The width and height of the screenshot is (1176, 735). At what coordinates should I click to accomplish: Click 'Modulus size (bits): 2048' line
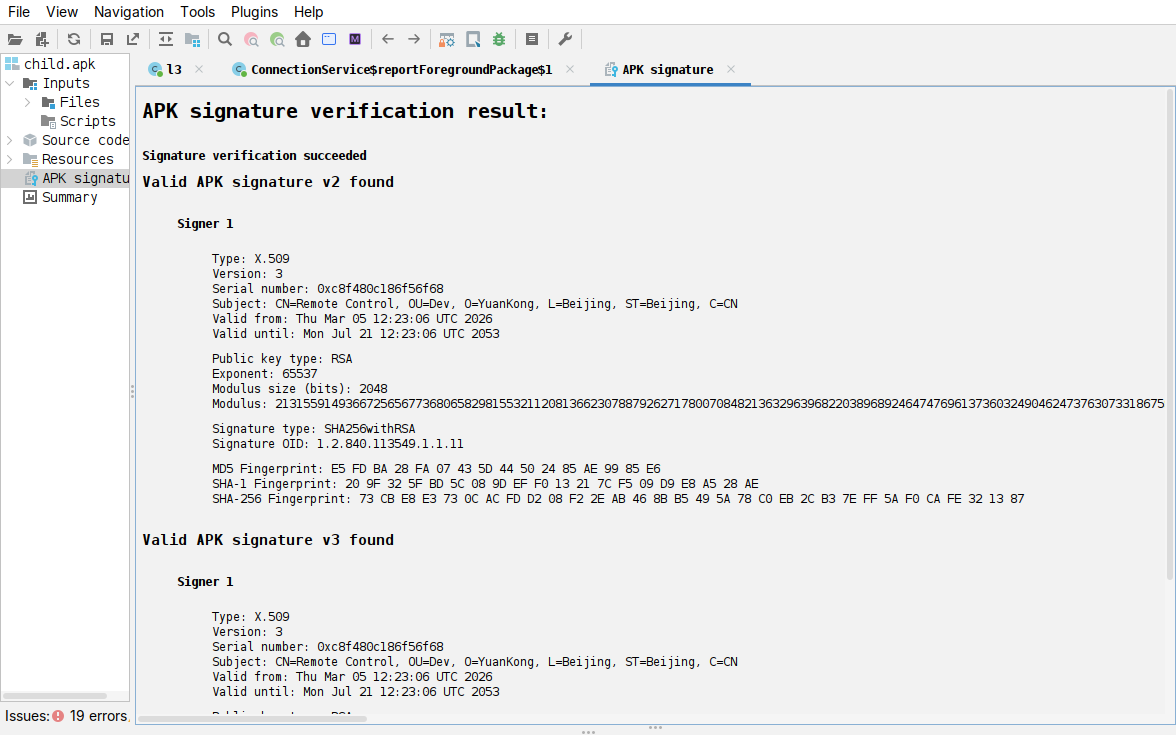click(x=300, y=388)
